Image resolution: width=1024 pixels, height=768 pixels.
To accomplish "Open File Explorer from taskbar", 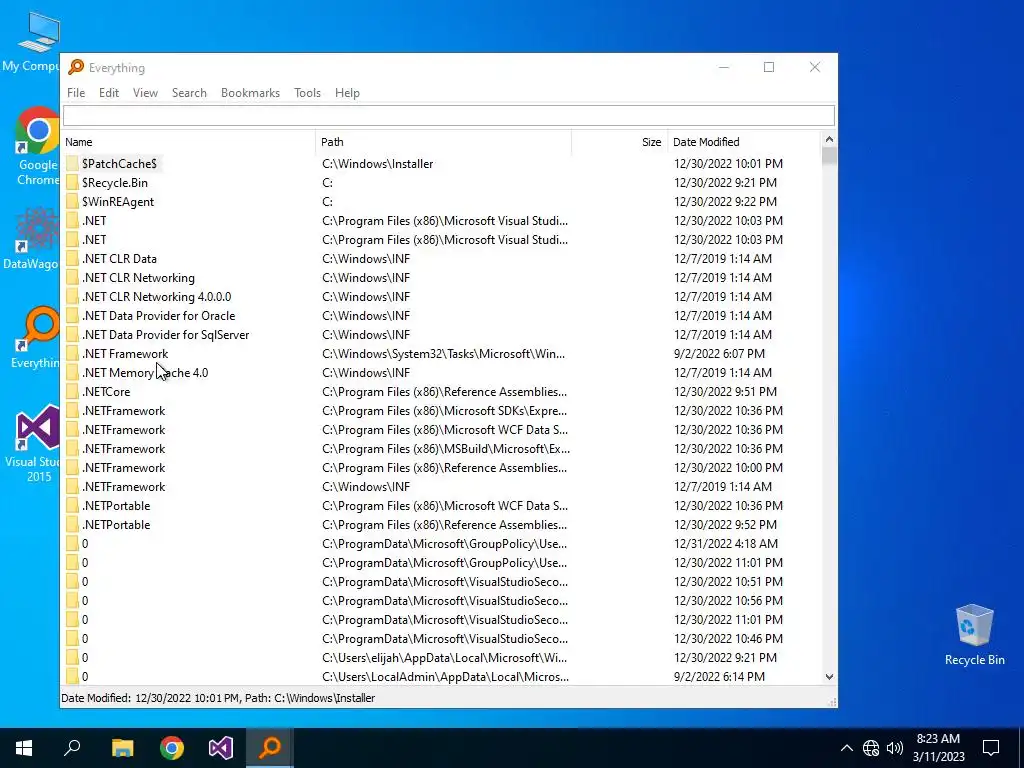I will (122, 748).
